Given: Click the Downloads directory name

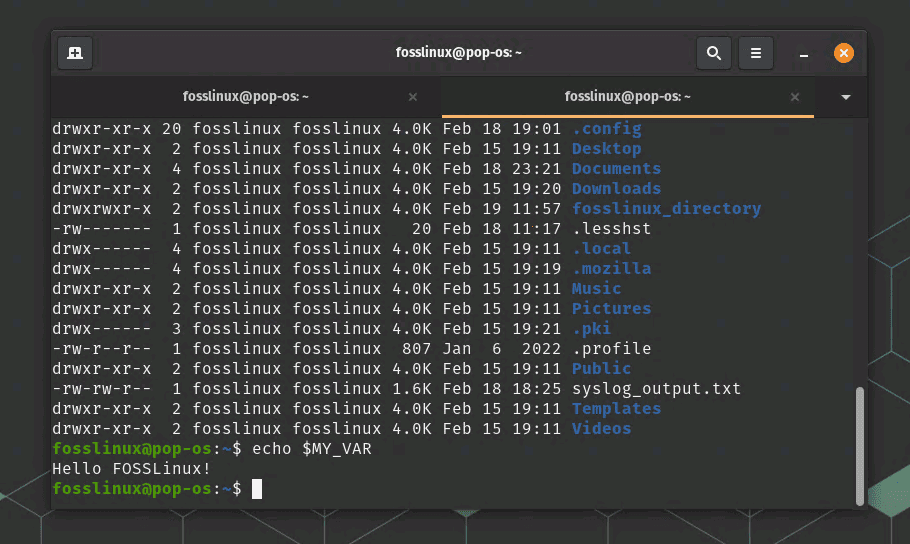Looking at the screenshot, I should [616, 189].
